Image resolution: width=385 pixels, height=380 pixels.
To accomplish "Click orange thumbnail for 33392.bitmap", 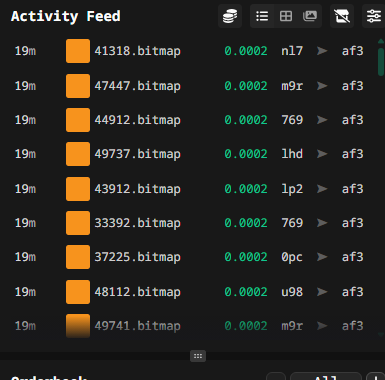I will pyautogui.click(x=78, y=223).
